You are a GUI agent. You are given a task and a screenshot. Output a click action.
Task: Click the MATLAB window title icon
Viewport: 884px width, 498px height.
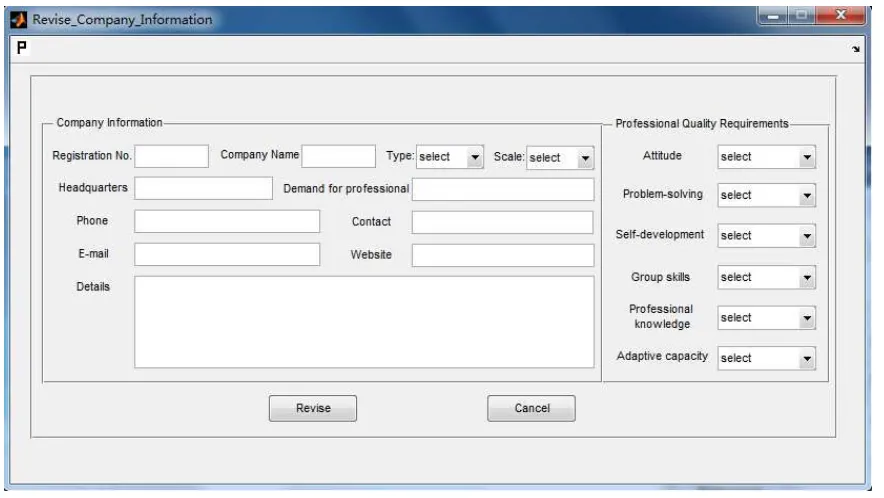click(x=19, y=20)
